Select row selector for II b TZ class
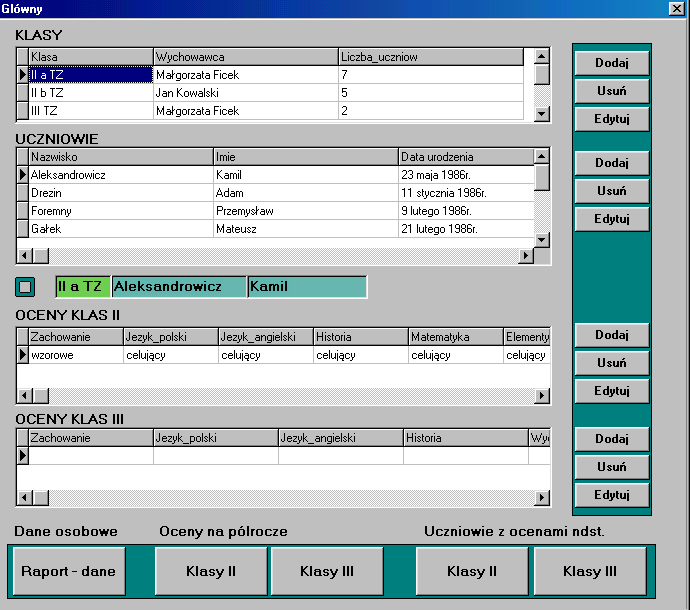Image resolution: width=690 pixels, height=610 pixels. click(x=22, y=93)
